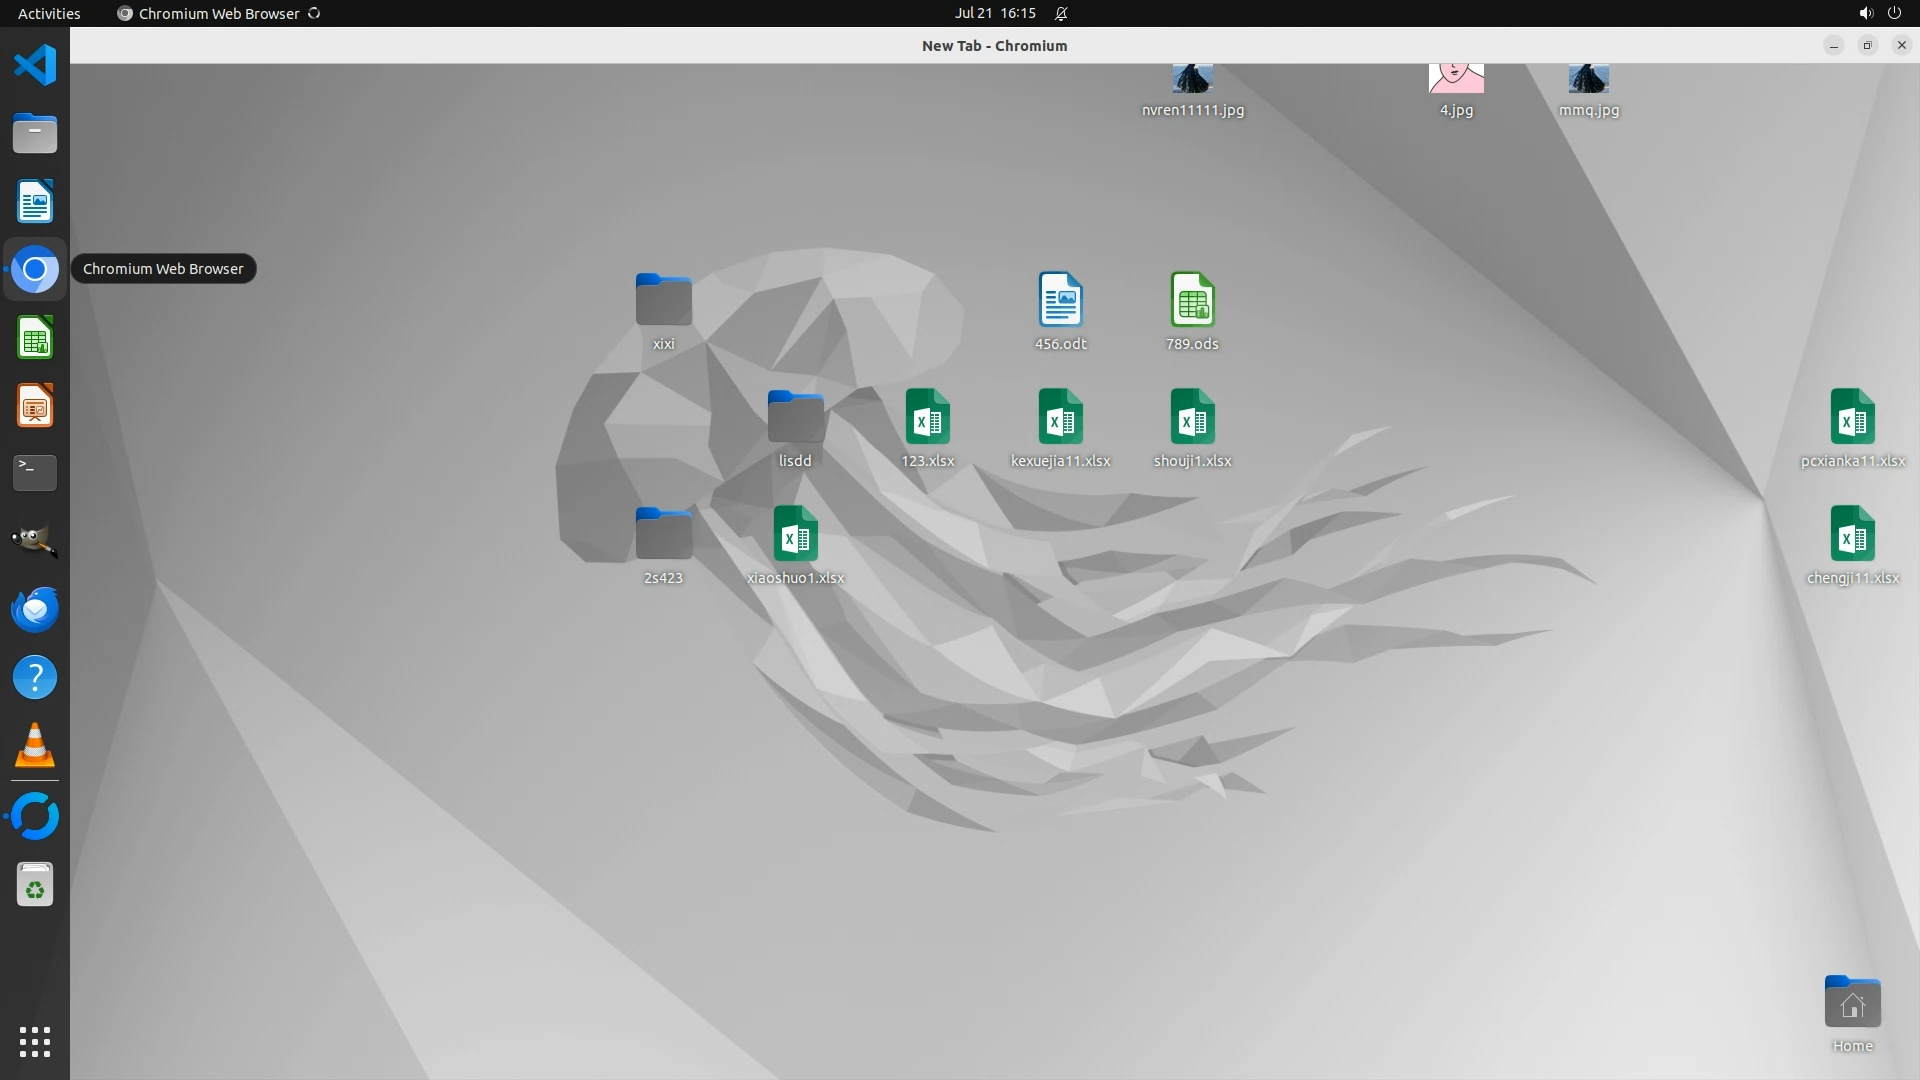Select the 4.jpg image thumbnail

[x=1456, y=80]
